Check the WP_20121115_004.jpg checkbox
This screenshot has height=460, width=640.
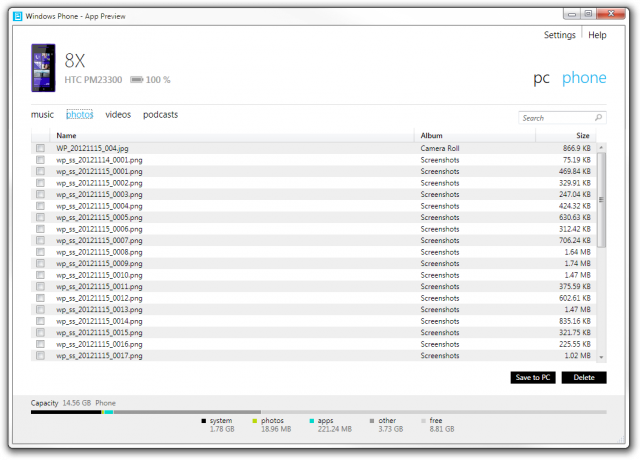pyautogui.click(x=40, y=148)
